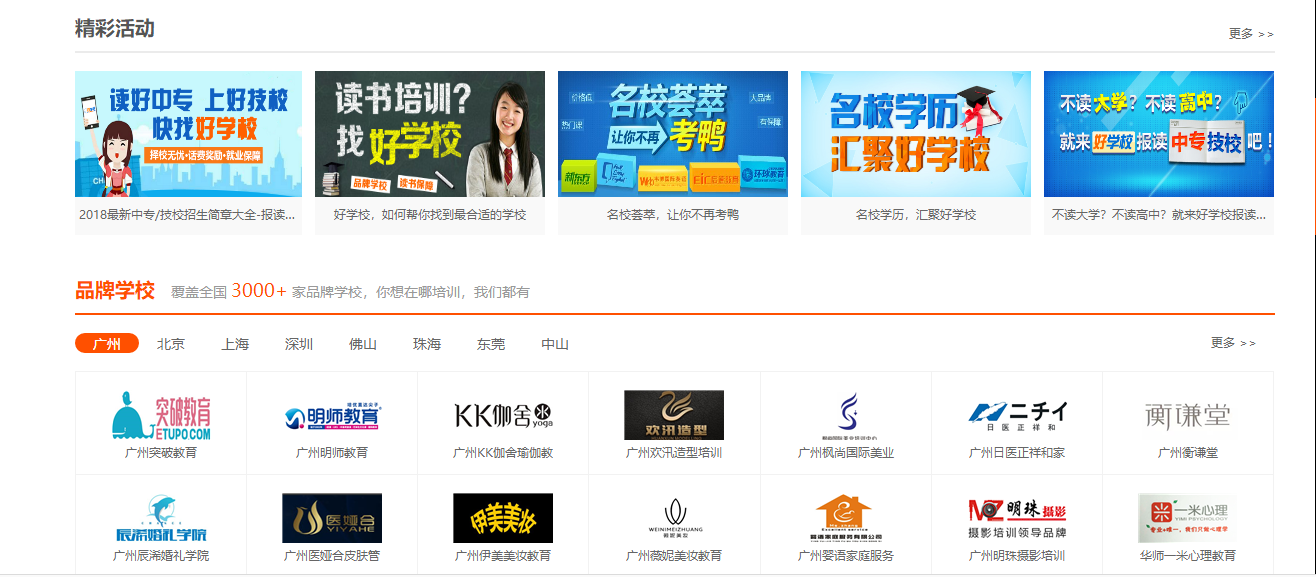
Task: Switch to the 东莞 city tab
Action: [491, 344]
